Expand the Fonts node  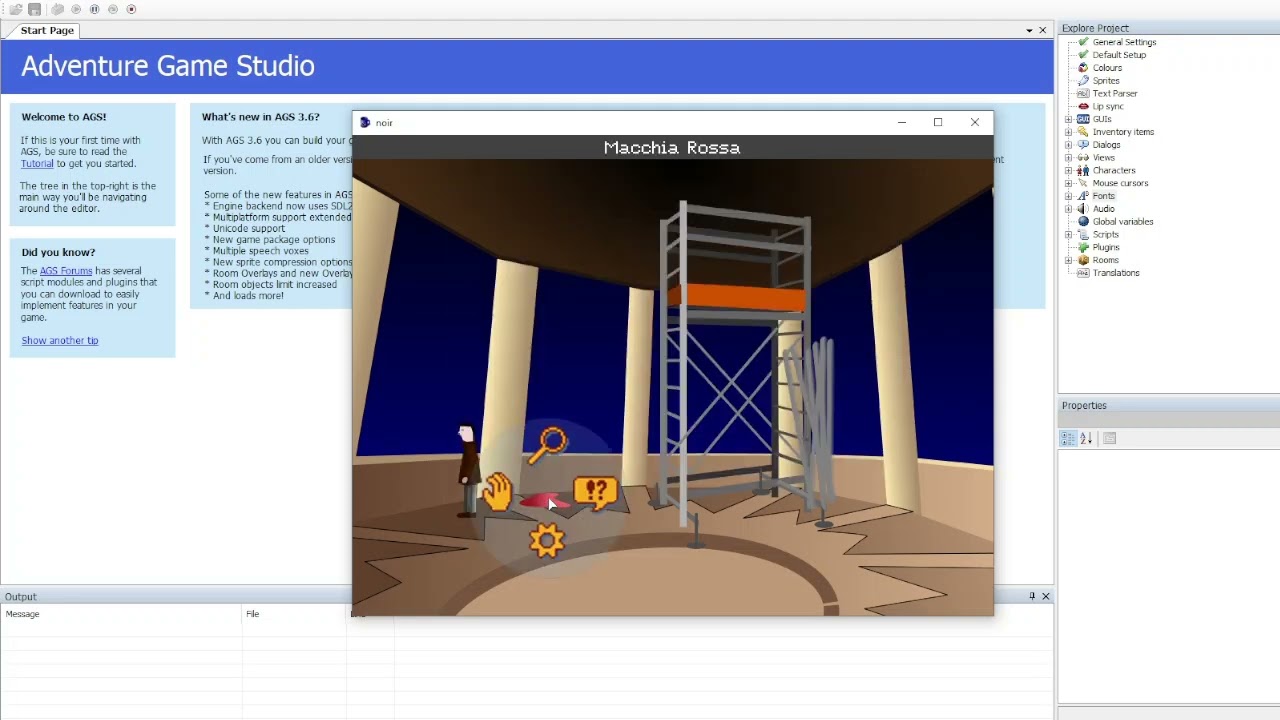point(1068,196)
